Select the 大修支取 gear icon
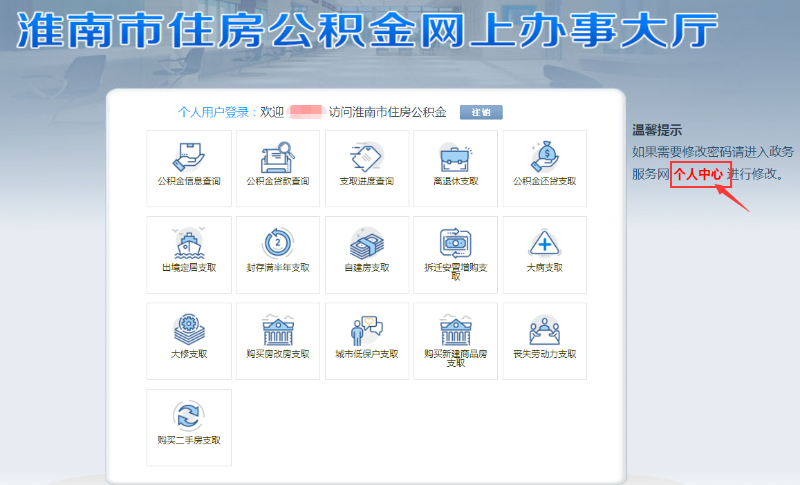Viewport: 800px width, 485px height. [x=188, y=330]
